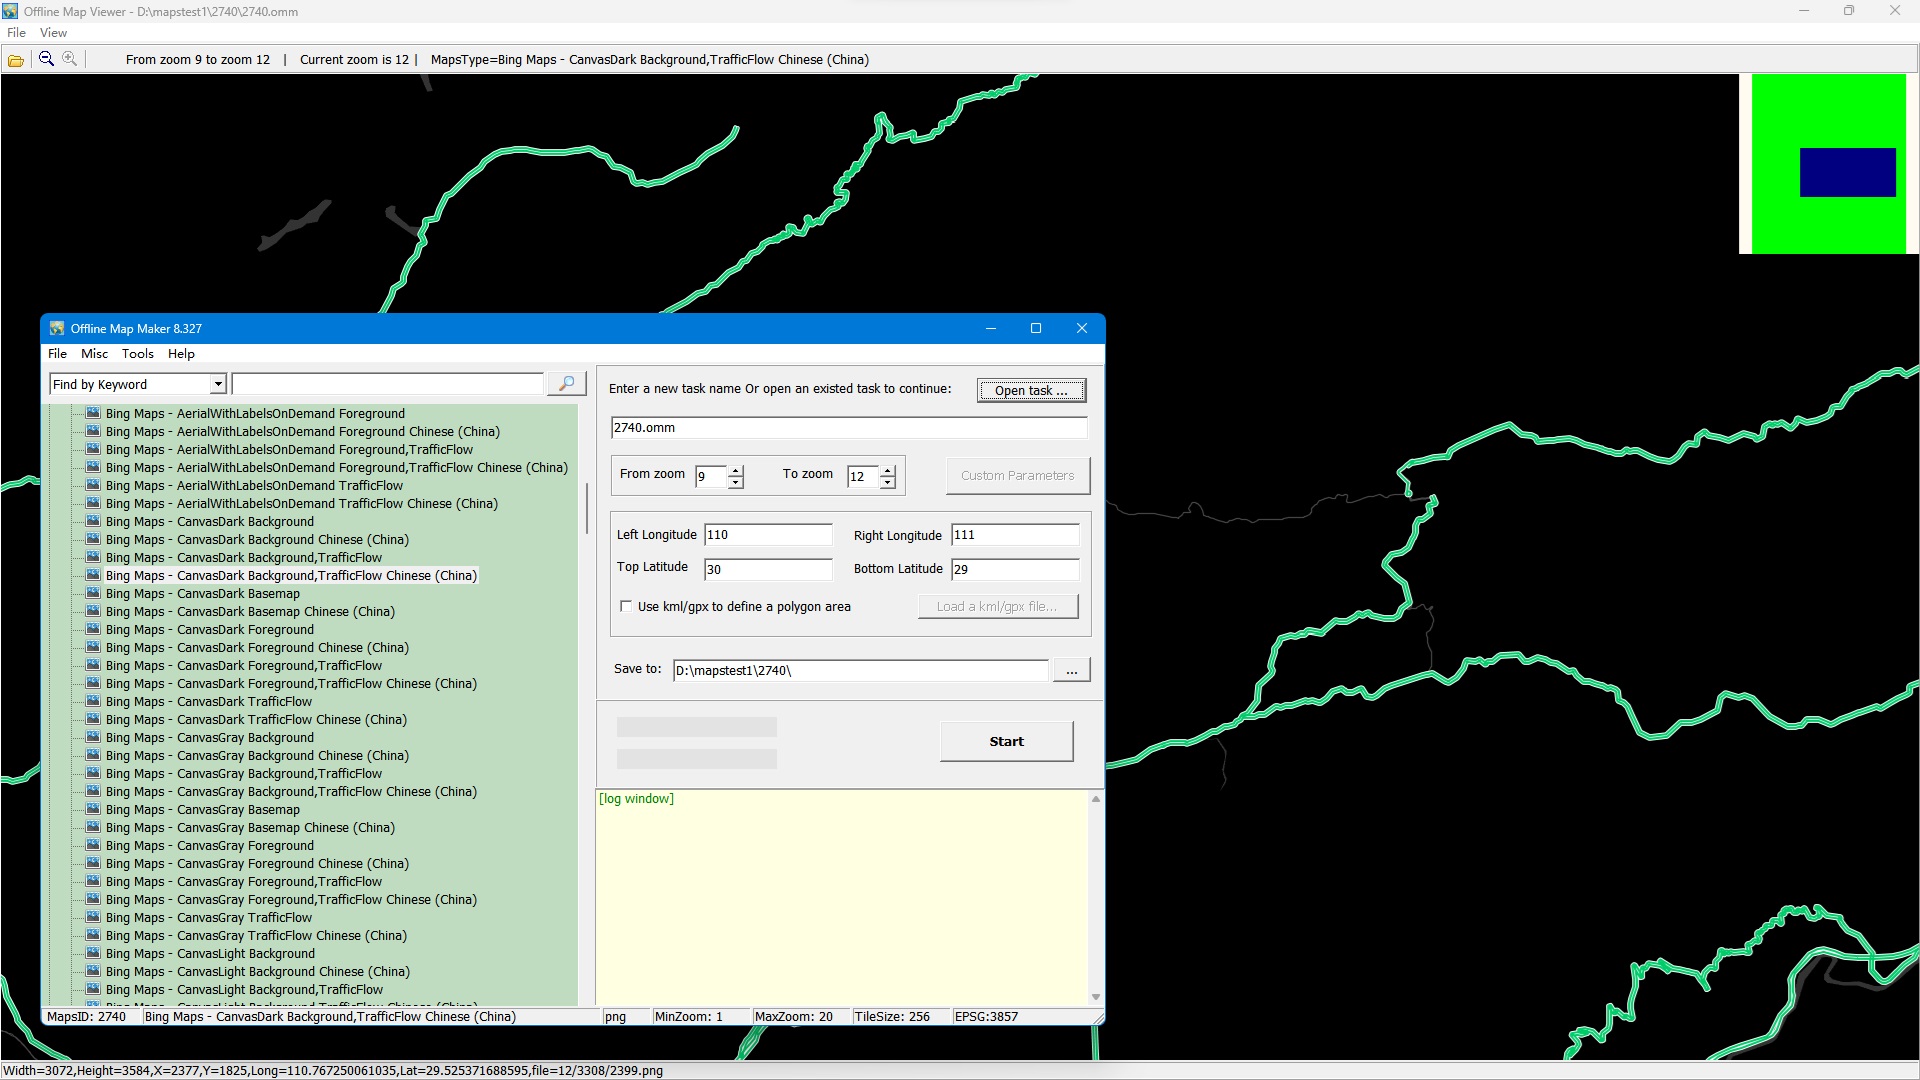Click icon of Bing Maps - CanvasGray Background row
Image resolution: width=1920 pixels, height=1080 pixels.
pos(93,737)
